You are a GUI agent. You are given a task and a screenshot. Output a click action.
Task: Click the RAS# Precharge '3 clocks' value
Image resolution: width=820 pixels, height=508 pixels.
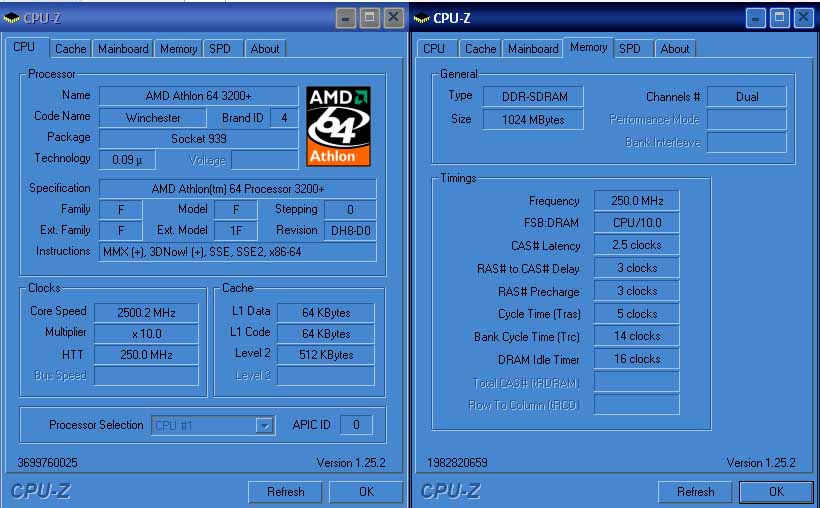tap(636, 291)
